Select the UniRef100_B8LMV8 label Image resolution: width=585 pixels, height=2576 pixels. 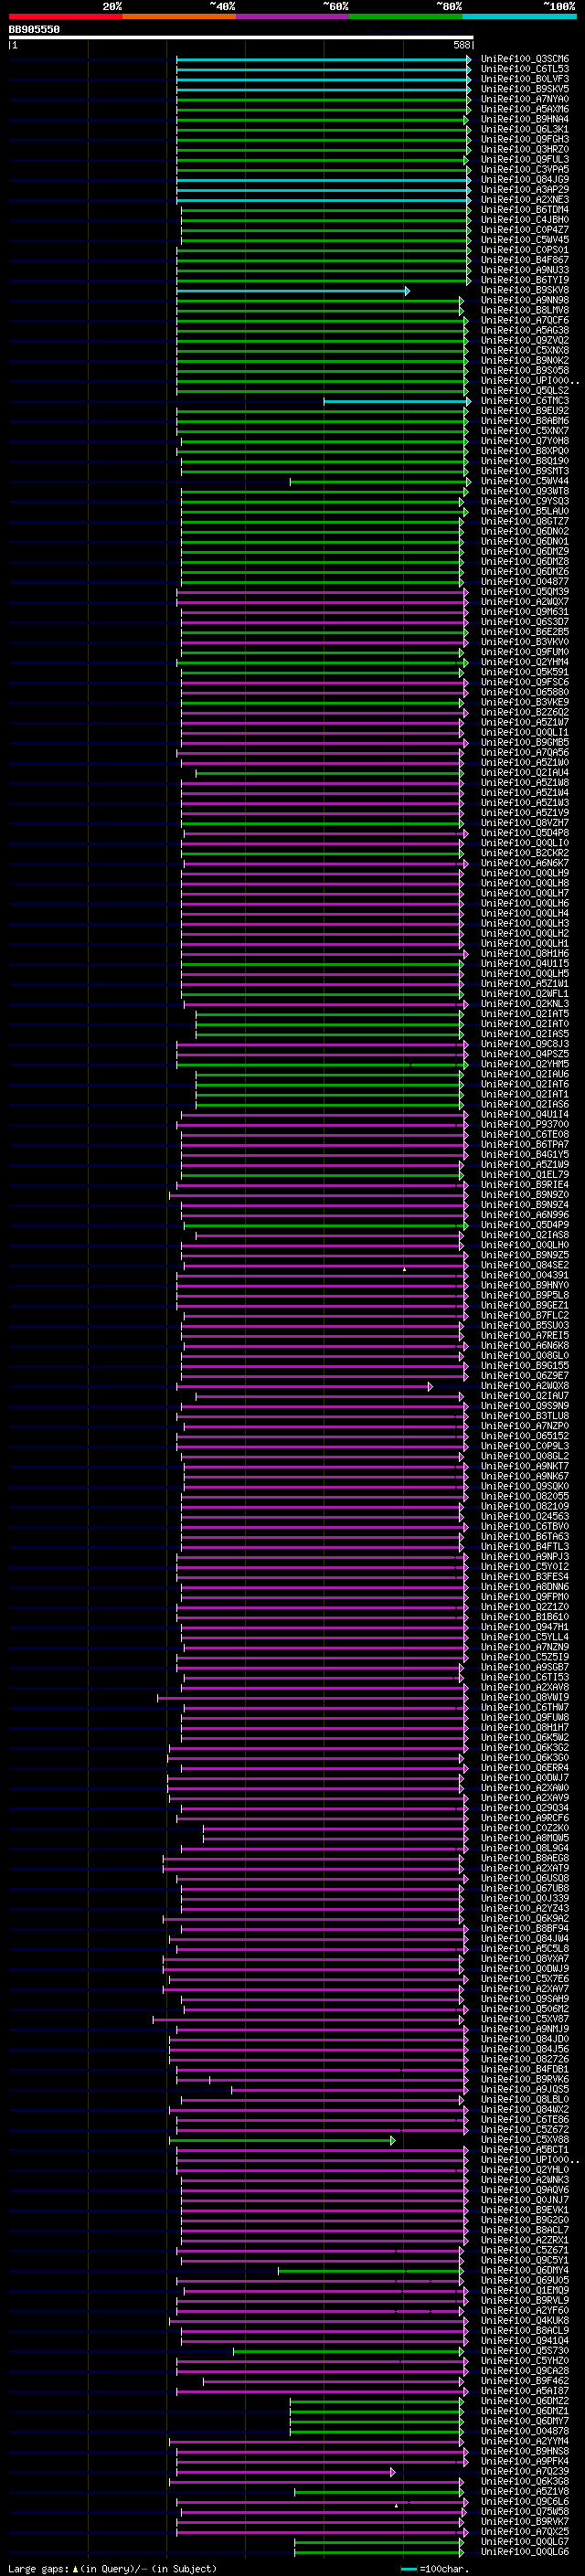[525, 310]
